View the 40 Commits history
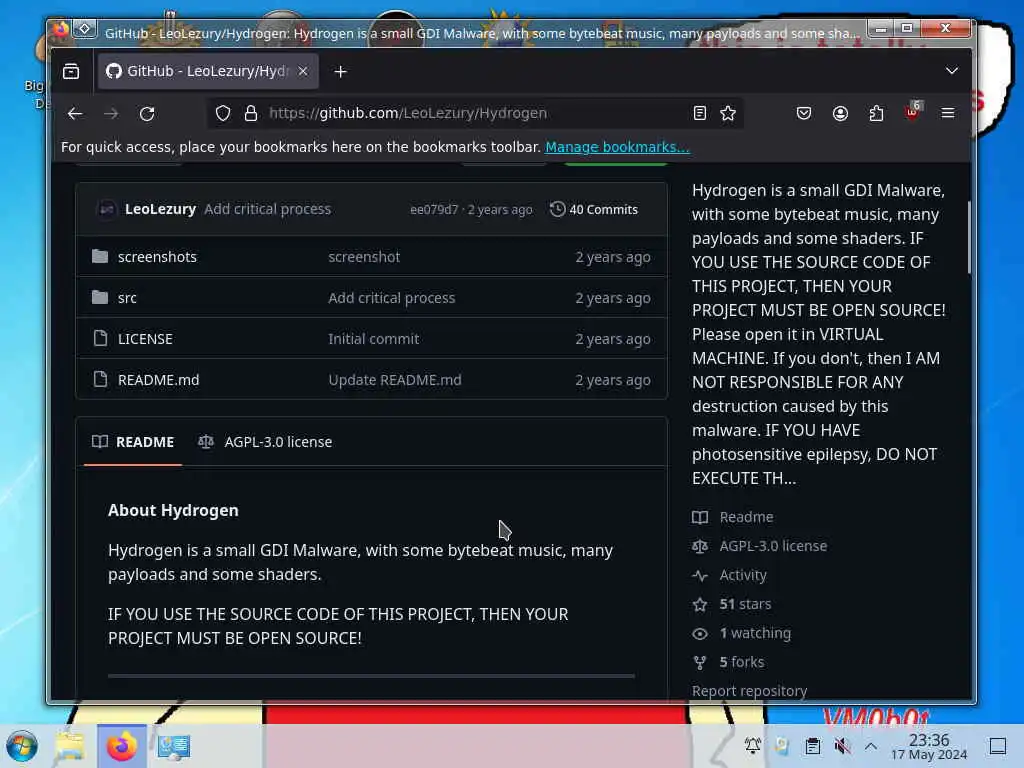The height and width of the screenshot is (768, 1024). click(594, 210)
